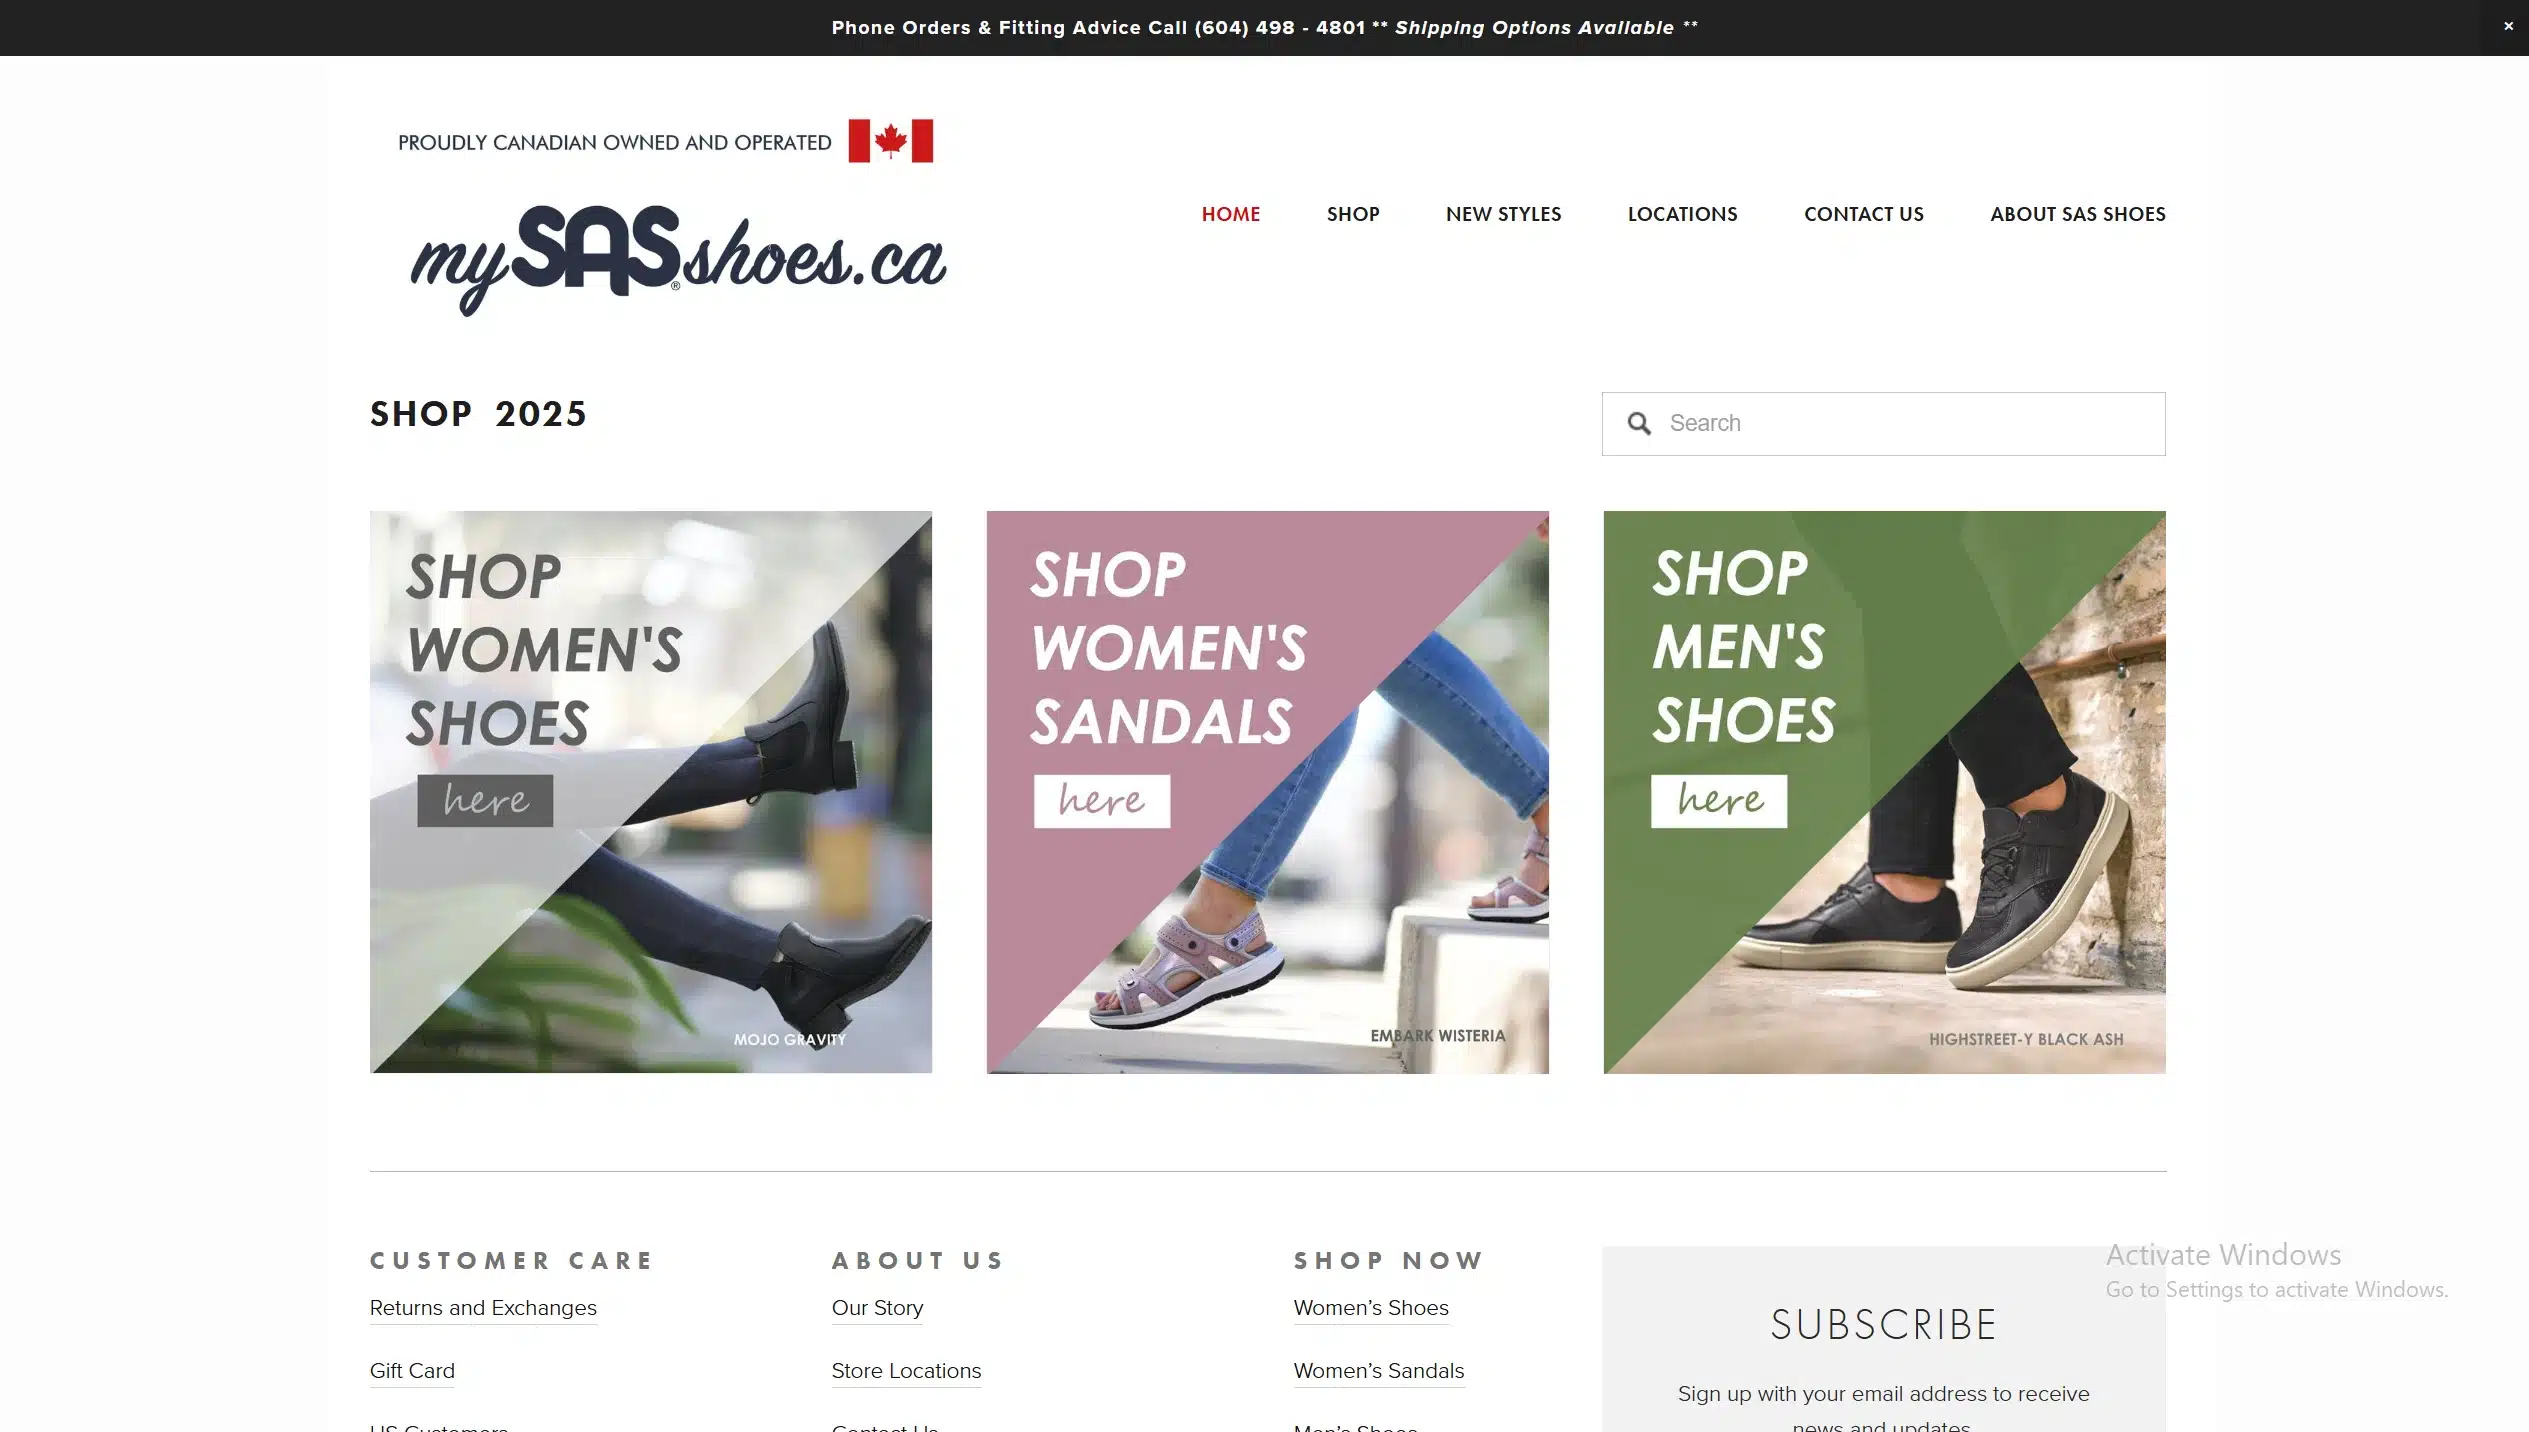Open the Shop menu item
This screenshot has height=1432, width=2529.
coord(1352,214)
